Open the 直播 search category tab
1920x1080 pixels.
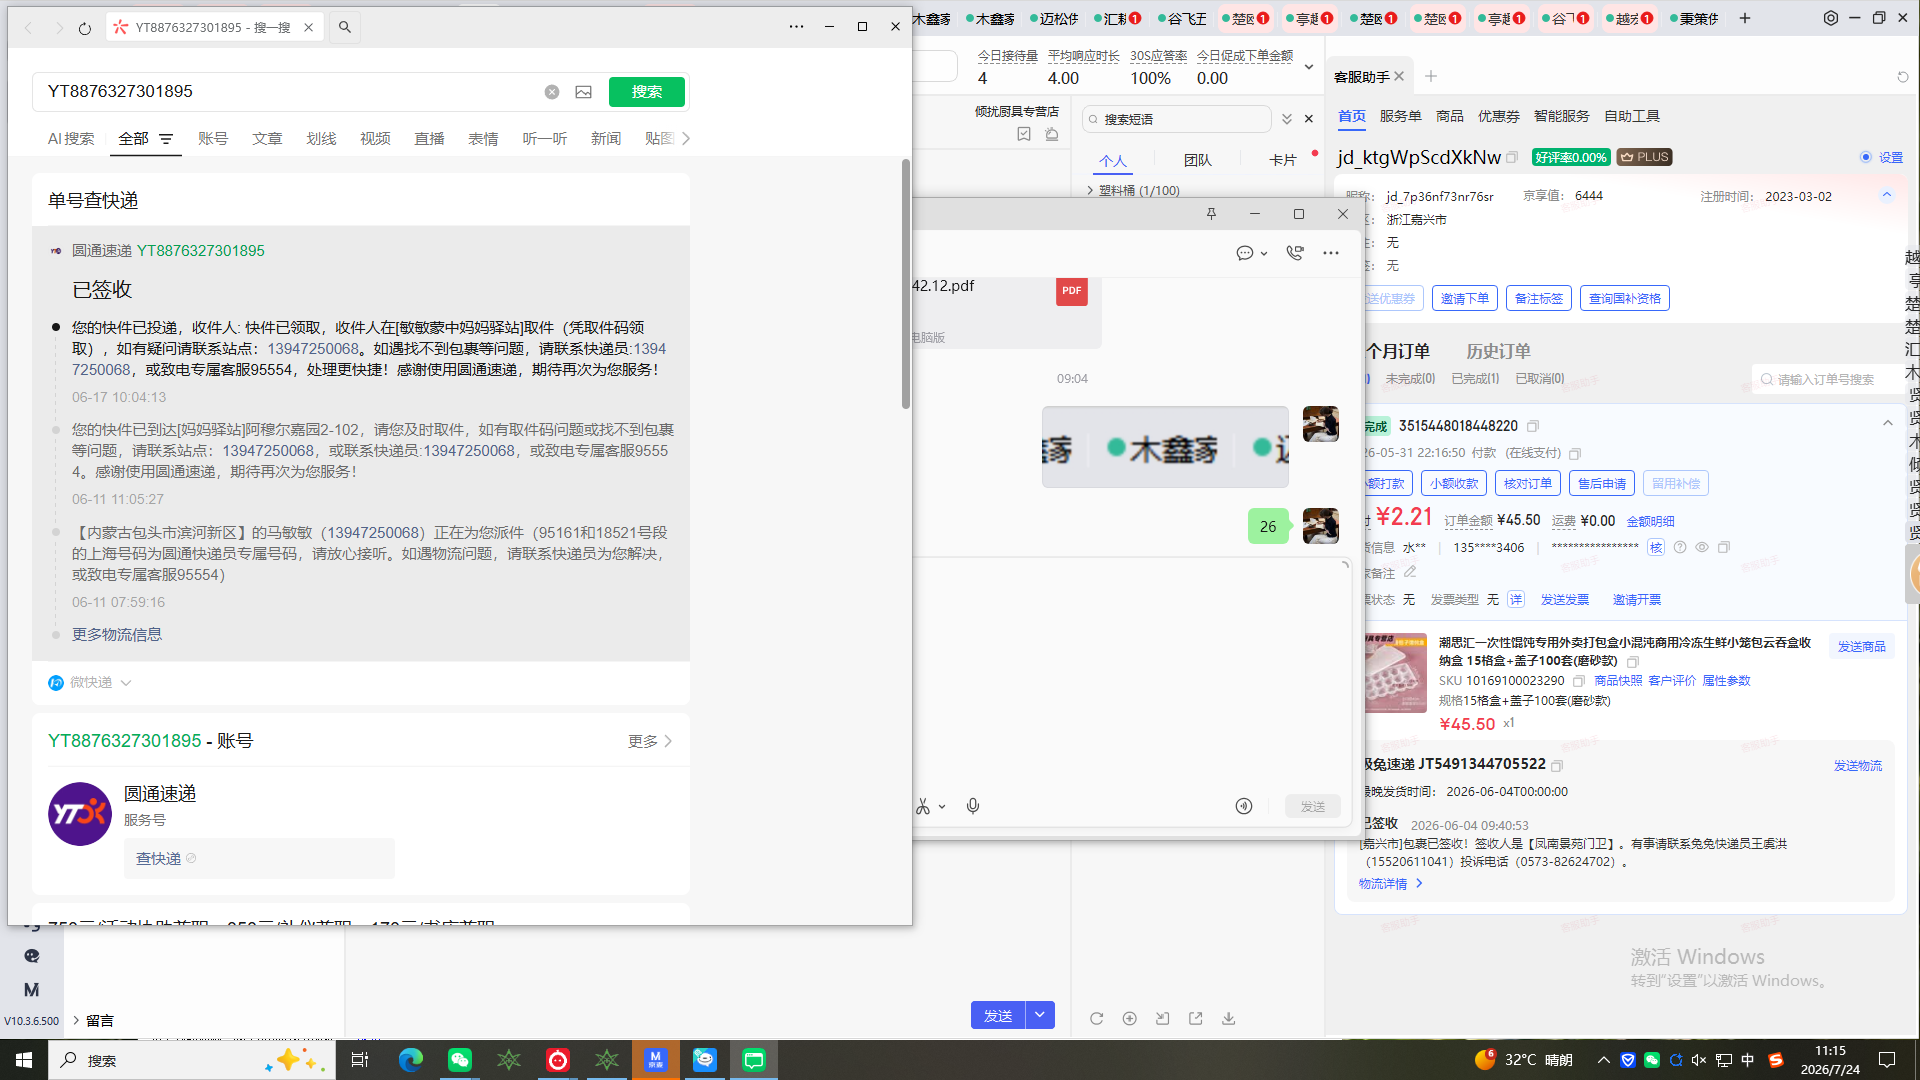coord(429,139)
